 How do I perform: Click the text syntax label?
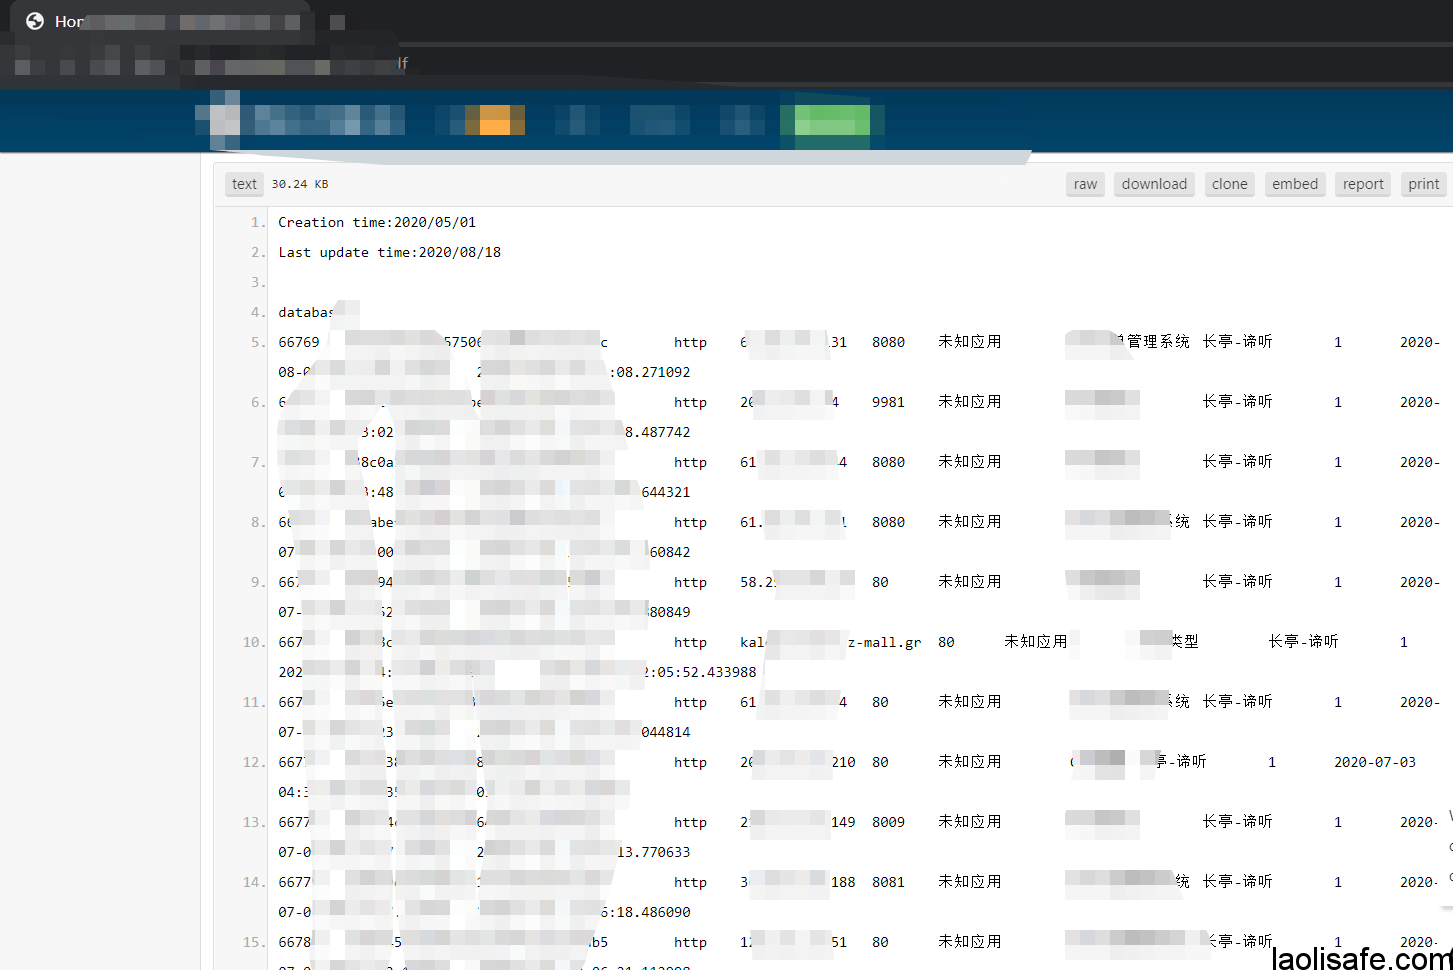coord(244,184)
